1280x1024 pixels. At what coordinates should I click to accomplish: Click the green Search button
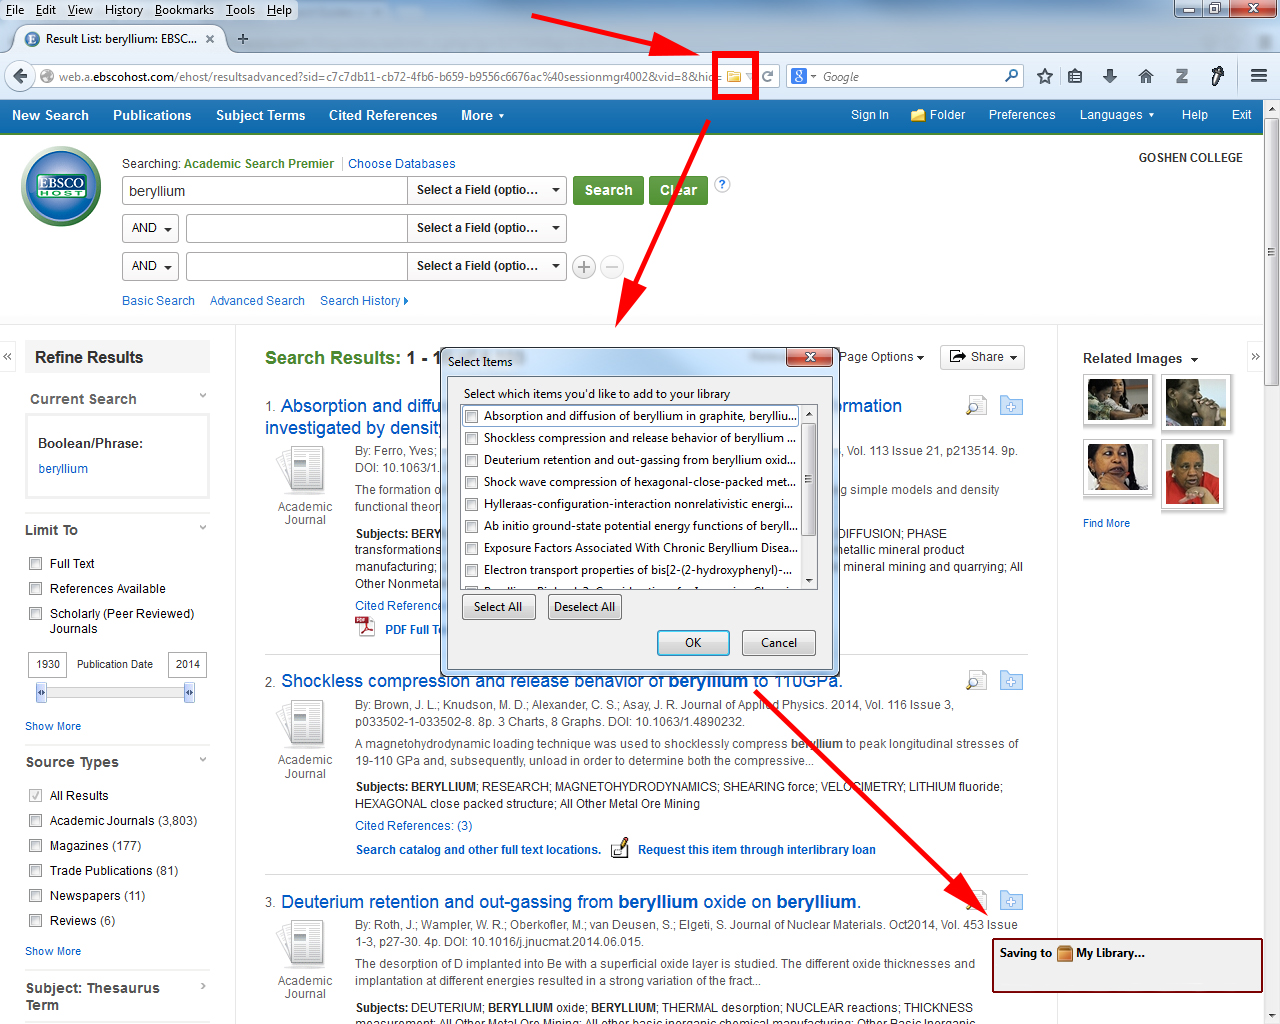click(x=609, y=190)
